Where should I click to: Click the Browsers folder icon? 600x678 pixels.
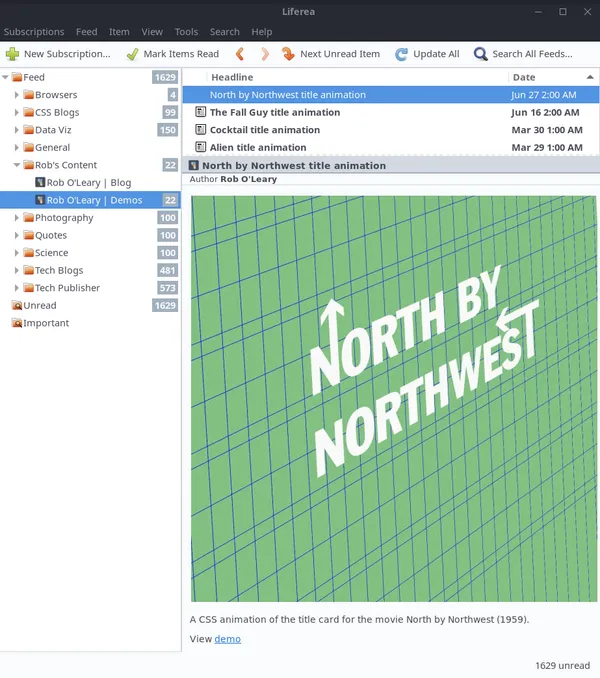[29, 95]
